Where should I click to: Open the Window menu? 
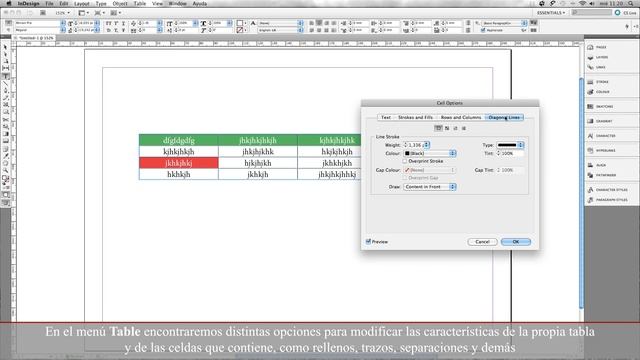click(x=178, y=3)
